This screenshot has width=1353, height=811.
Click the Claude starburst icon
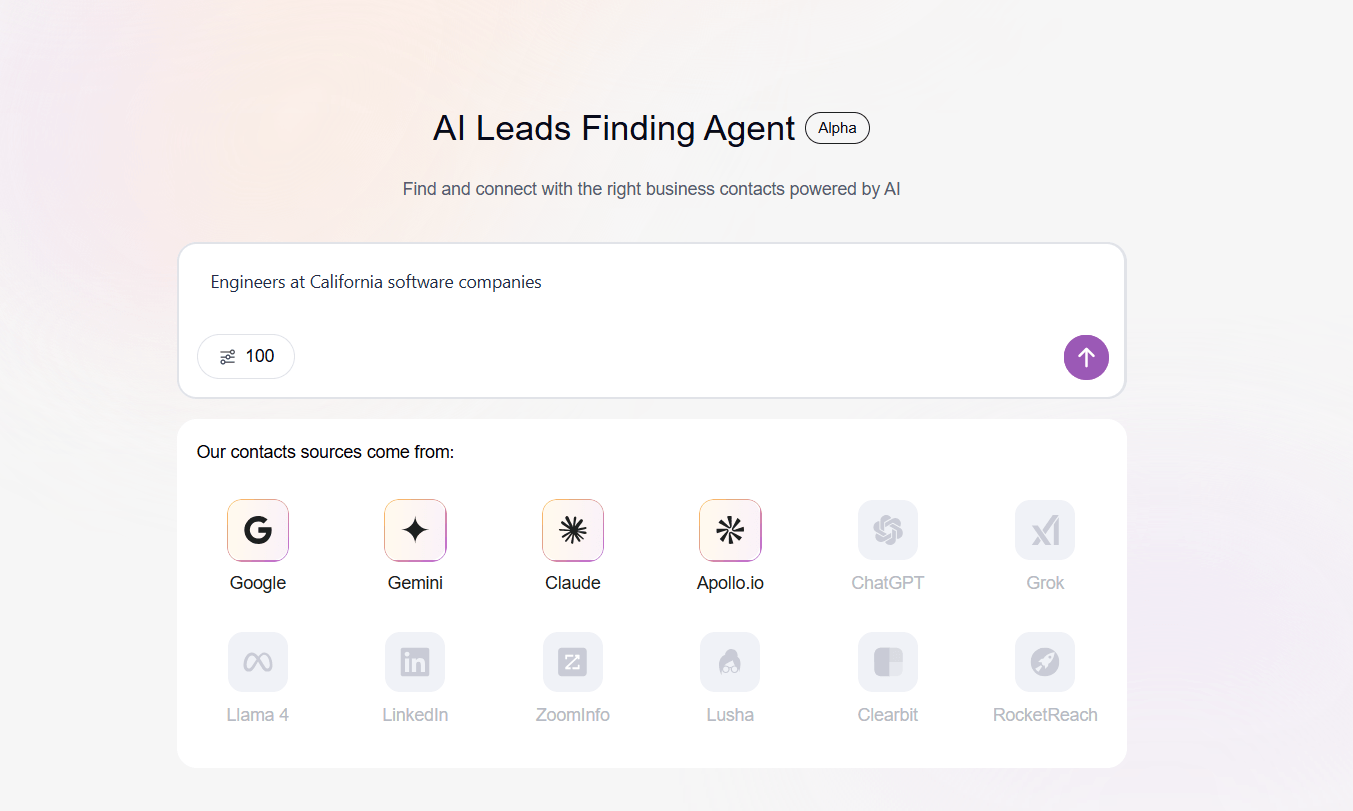[573, 530]
